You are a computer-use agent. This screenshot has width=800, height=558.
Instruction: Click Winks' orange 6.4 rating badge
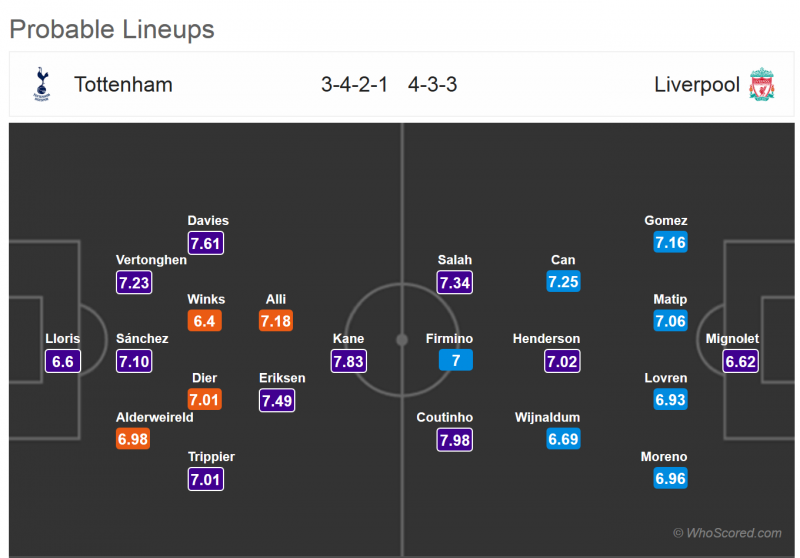click(x=205, y=321)
